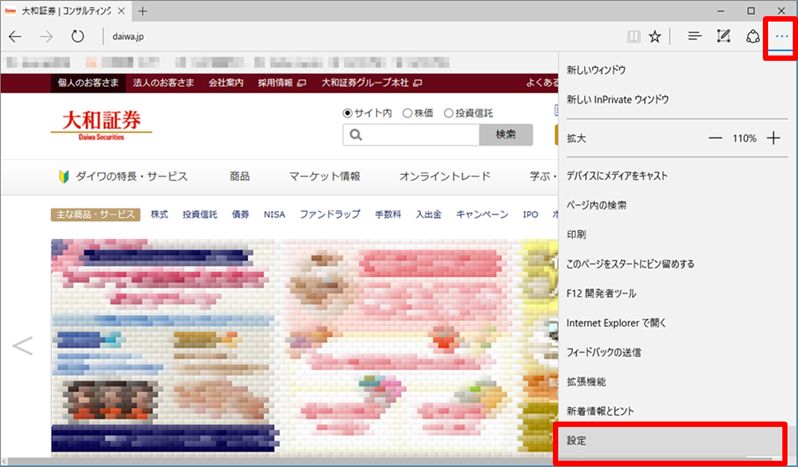Viewport: 798px width, 467px height.
Task: Select the 投資信託 search radio button
Action: 448,113
